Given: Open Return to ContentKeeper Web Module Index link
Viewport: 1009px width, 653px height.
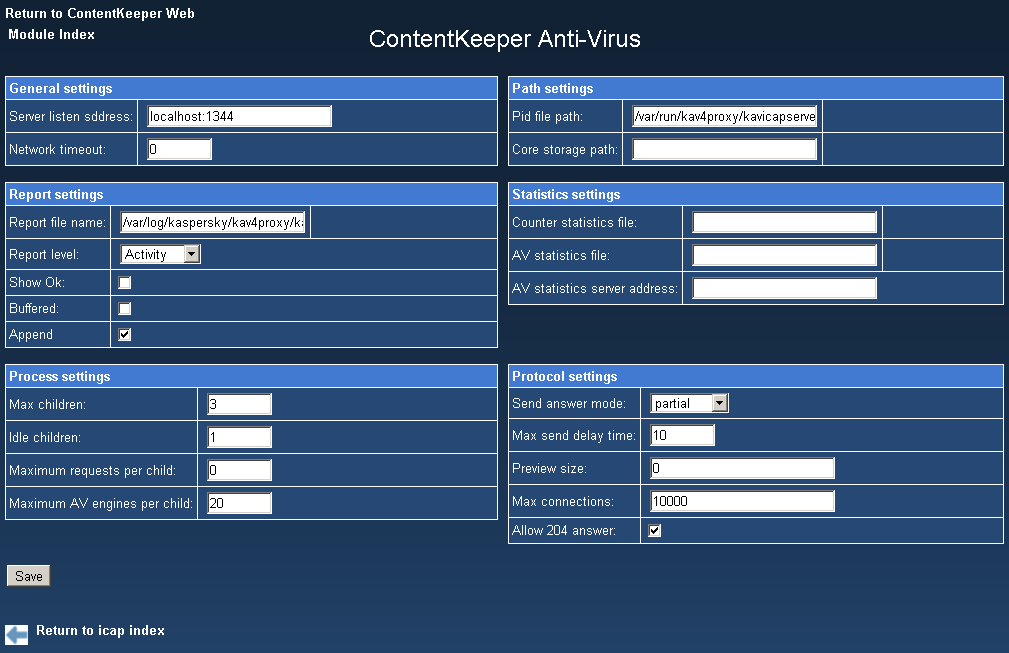Looking at the screenshot, I should (x=100, y=24).
